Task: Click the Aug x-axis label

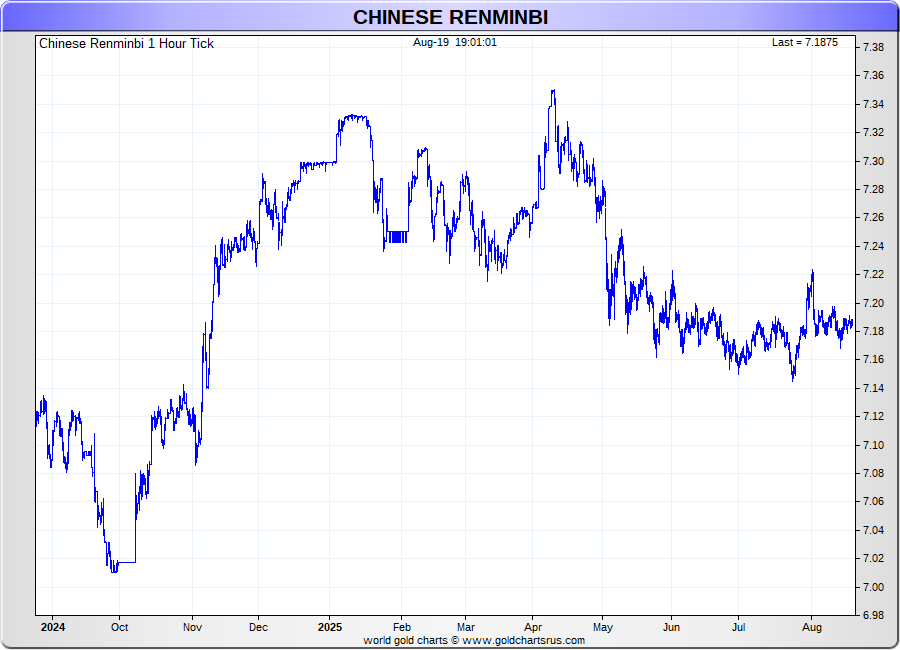Action: point(812,627)
